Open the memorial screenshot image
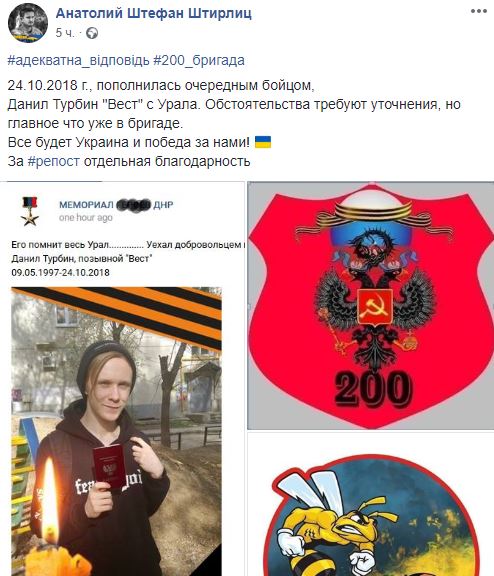 click(x=122, y=379)
